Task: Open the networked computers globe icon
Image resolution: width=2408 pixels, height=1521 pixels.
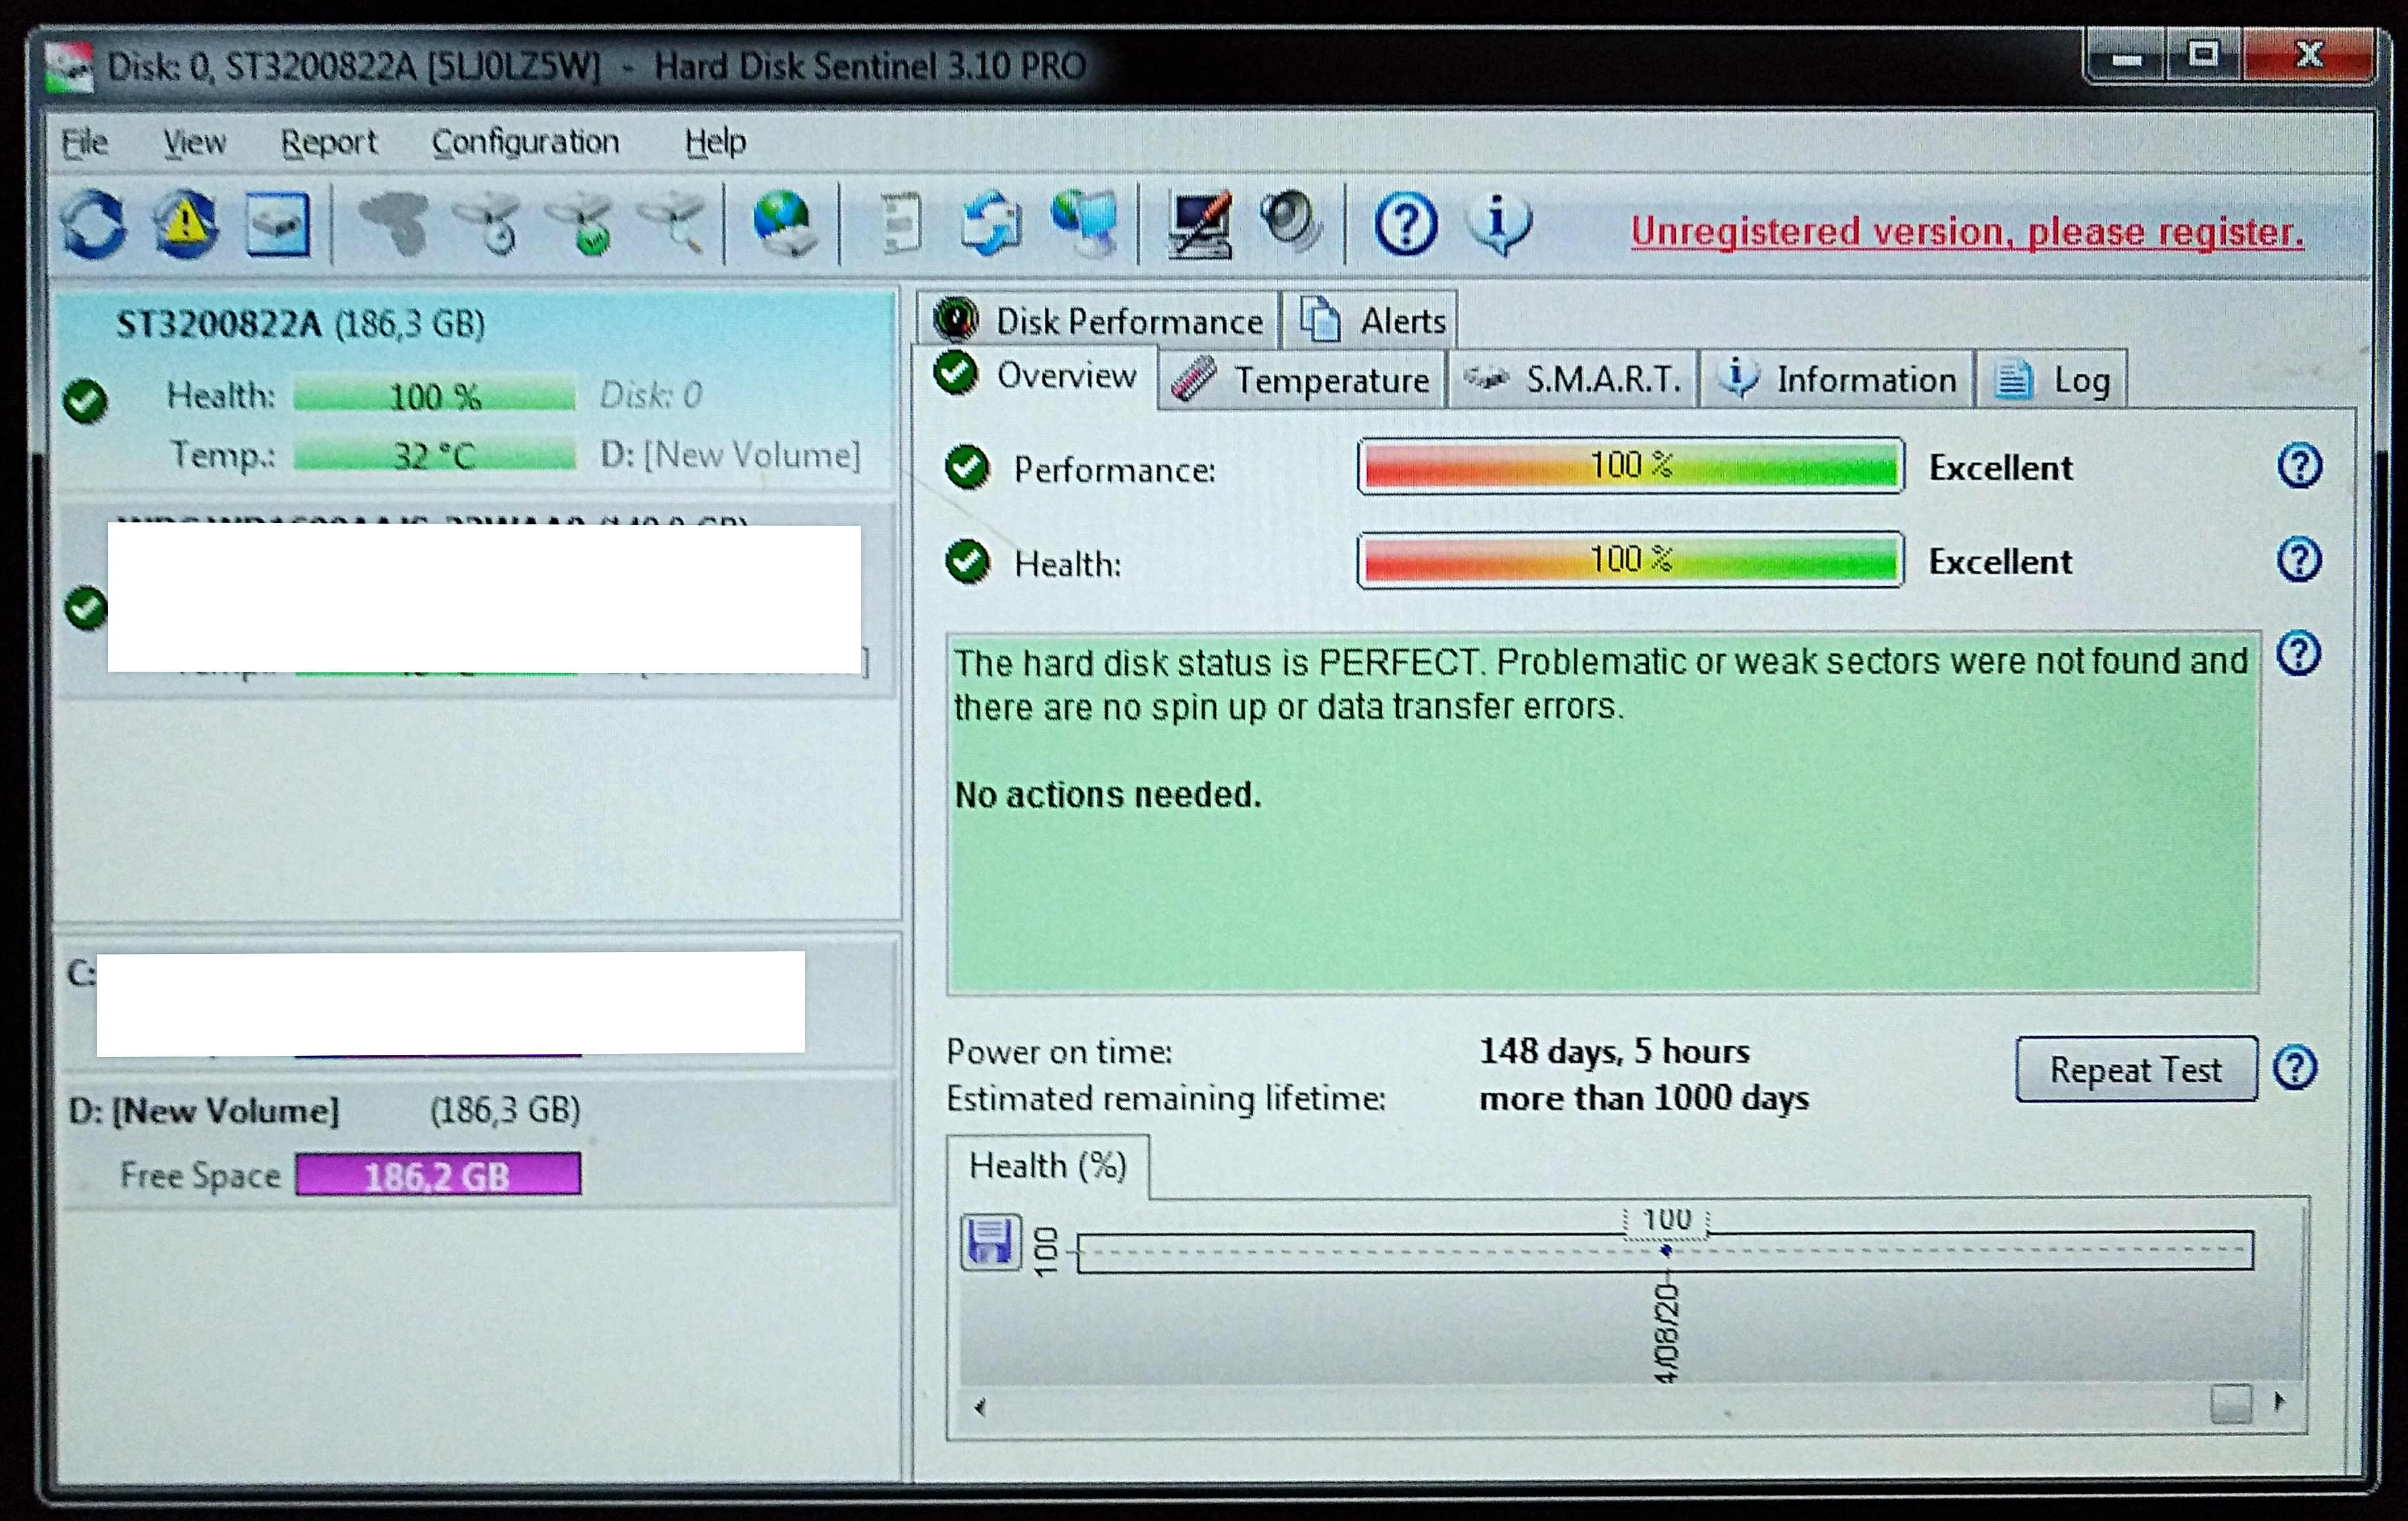Action: (x=1085, y=224)
